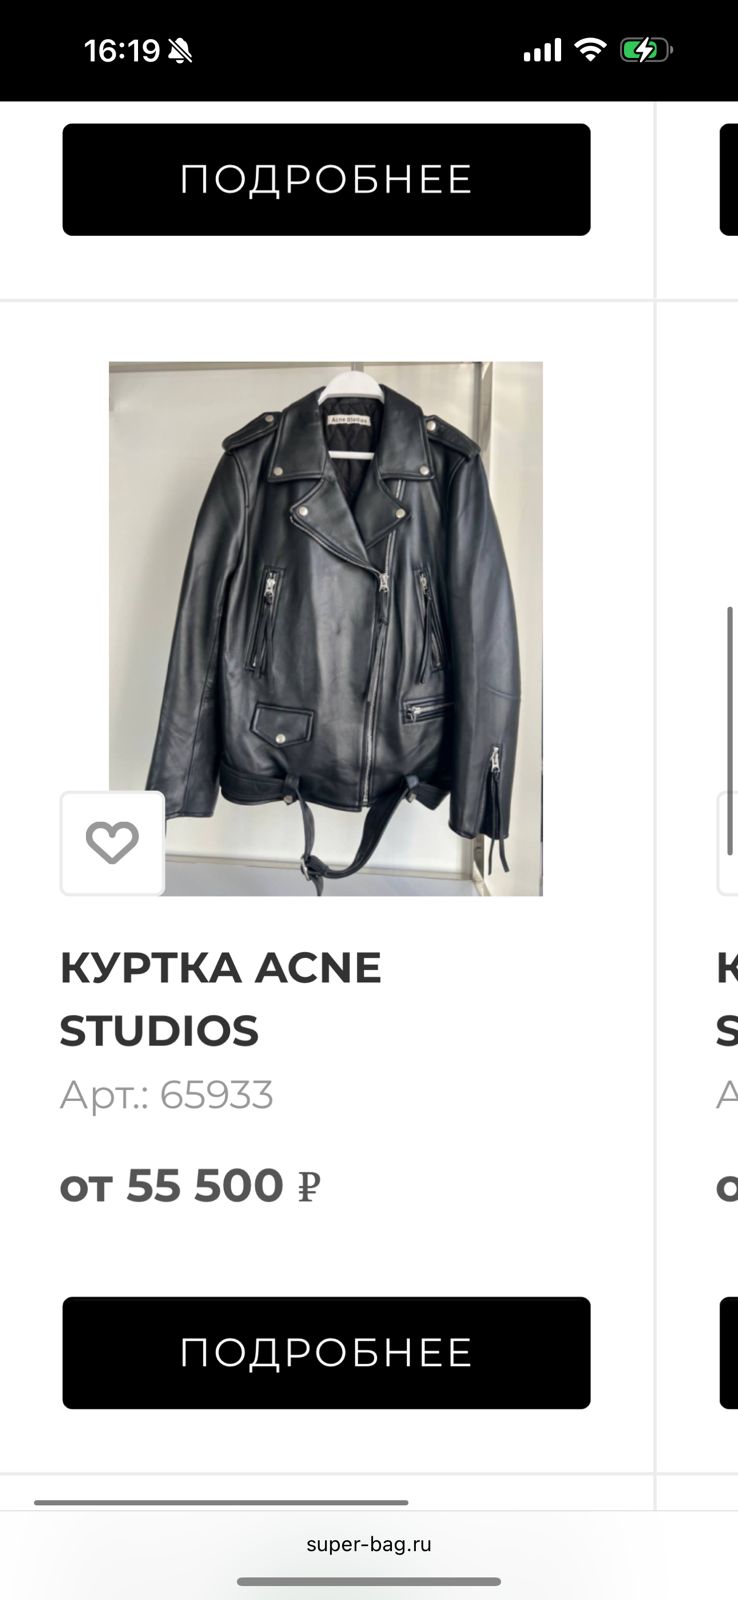This screenshot has height=1600, width=738.
Task: Toggle the favorite state of the leather jacket
Action: [x=112, y=843]
